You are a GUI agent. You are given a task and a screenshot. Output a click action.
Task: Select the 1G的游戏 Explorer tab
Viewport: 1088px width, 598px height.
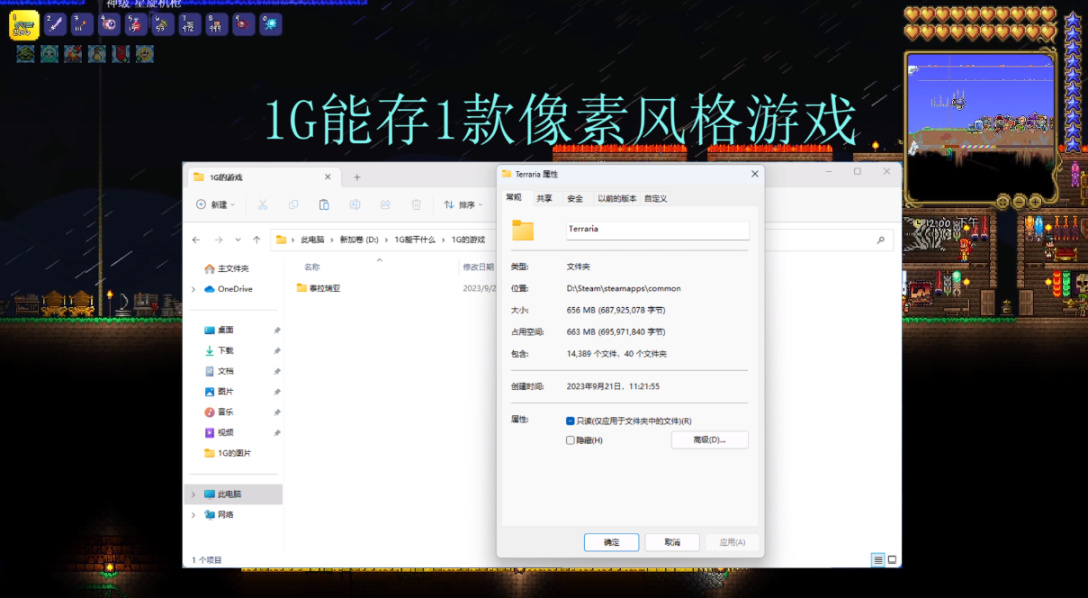tap(262, 178)
